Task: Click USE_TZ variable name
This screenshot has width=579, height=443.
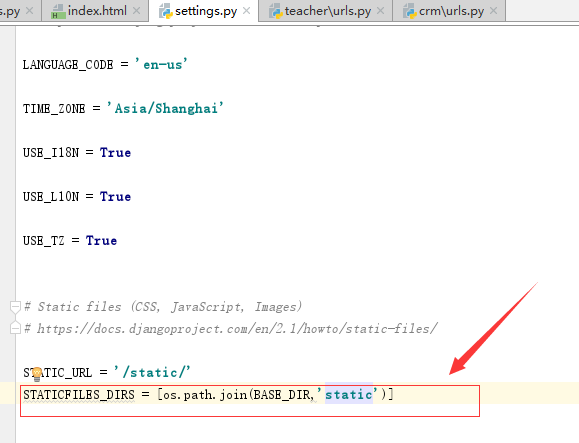Action: pyautogui.click(x=44, y=240)
